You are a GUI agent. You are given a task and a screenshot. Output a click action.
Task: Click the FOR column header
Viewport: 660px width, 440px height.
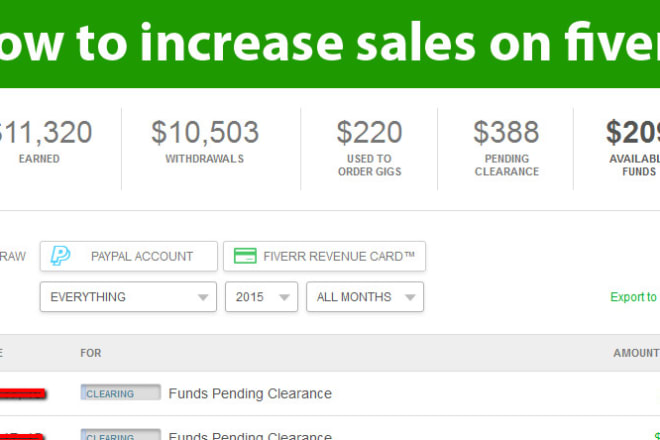coord(91,353)
